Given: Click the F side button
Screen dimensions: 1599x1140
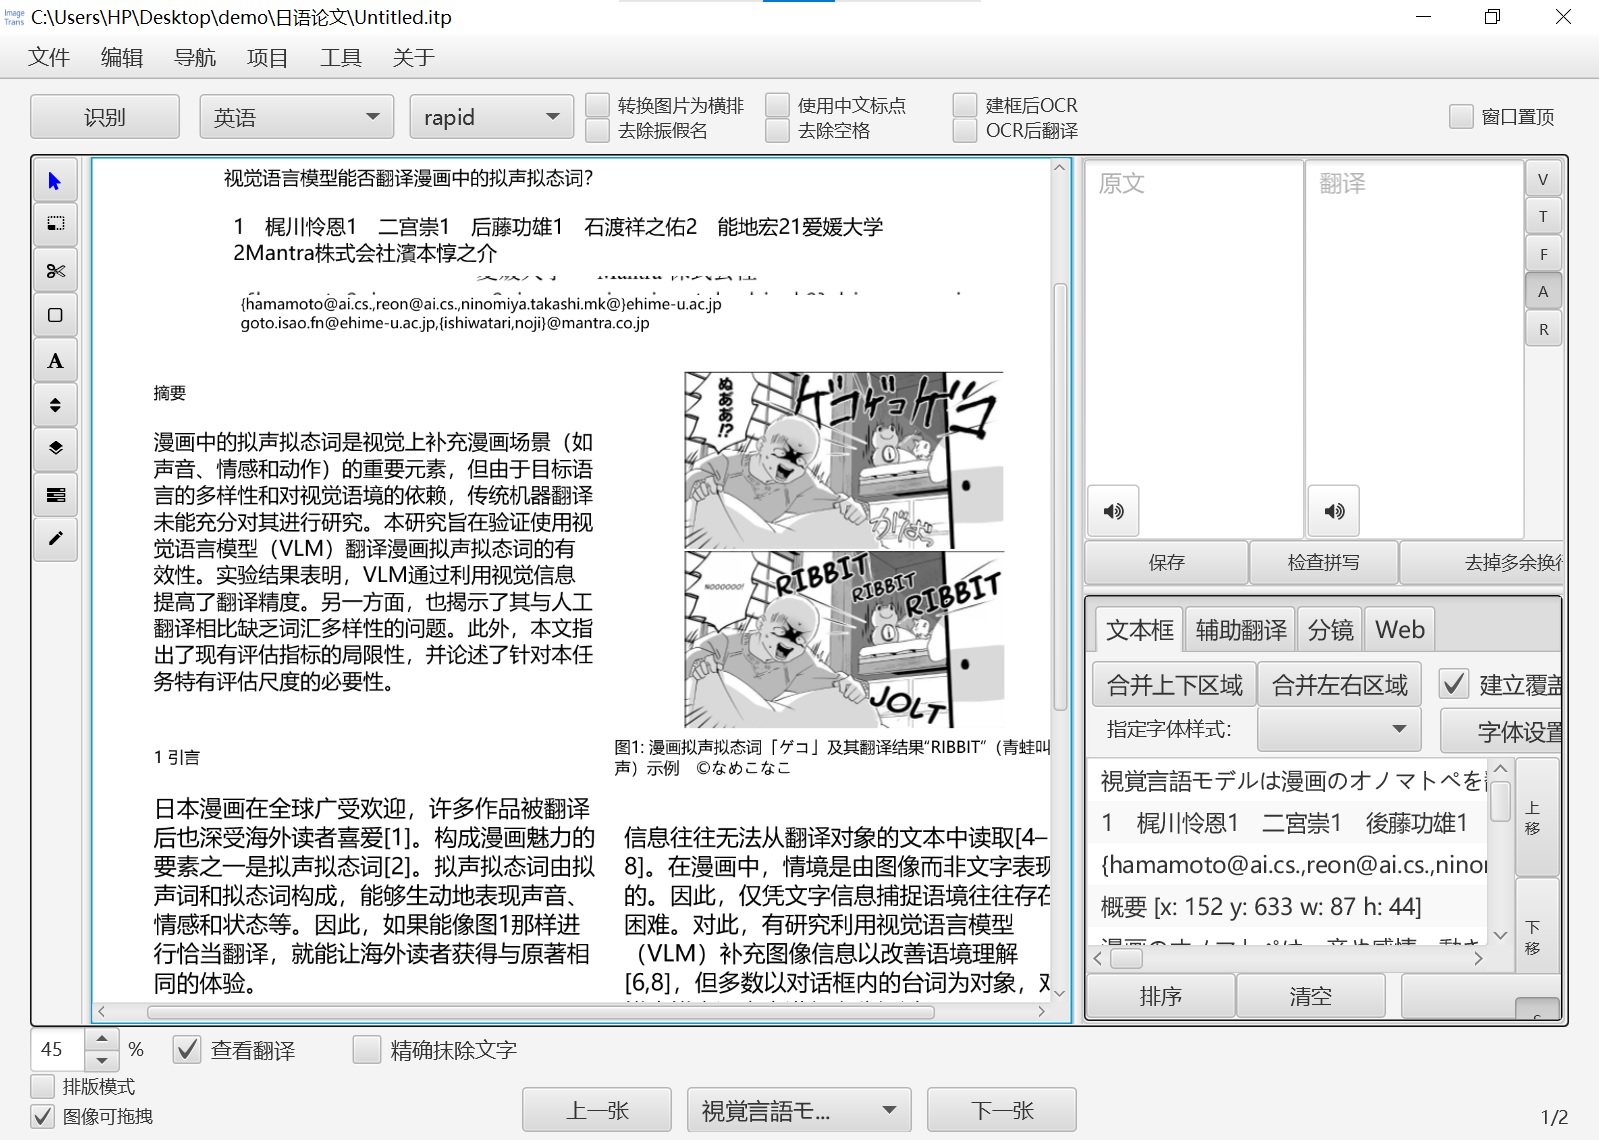Looking at the screenshot, I should (x=1543, y=255).
